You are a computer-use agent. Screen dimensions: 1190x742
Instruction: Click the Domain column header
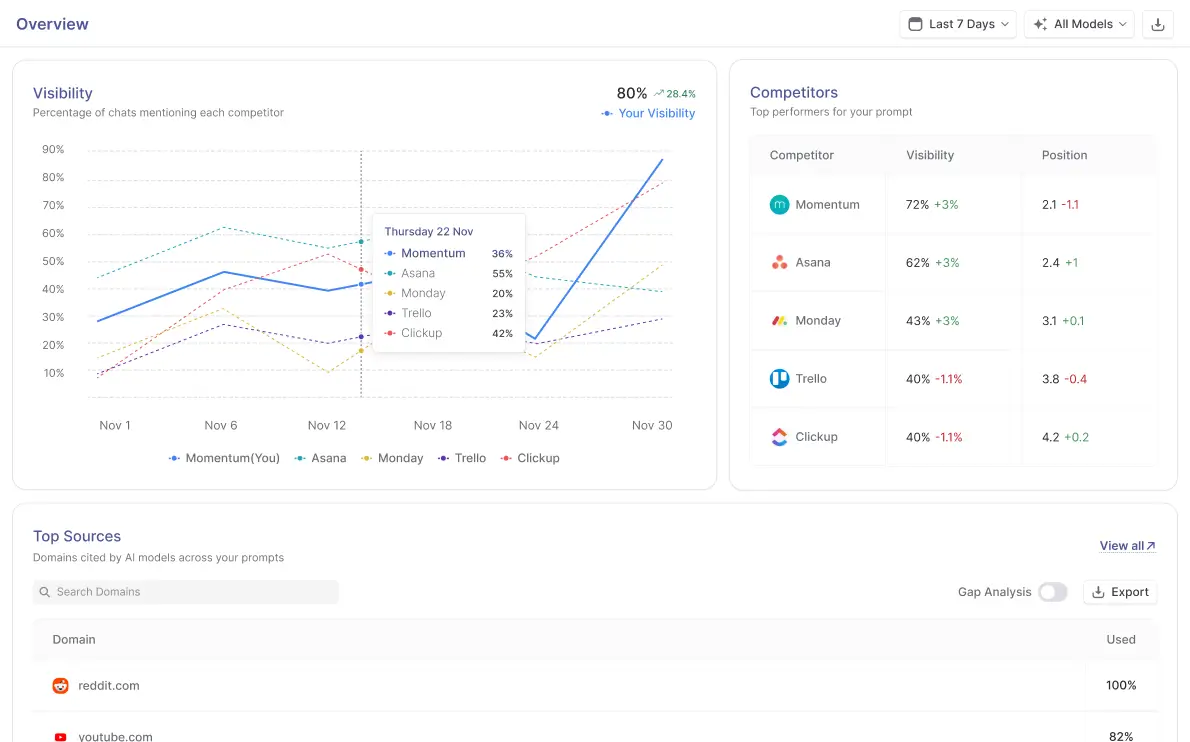click(x=74, y=639)
